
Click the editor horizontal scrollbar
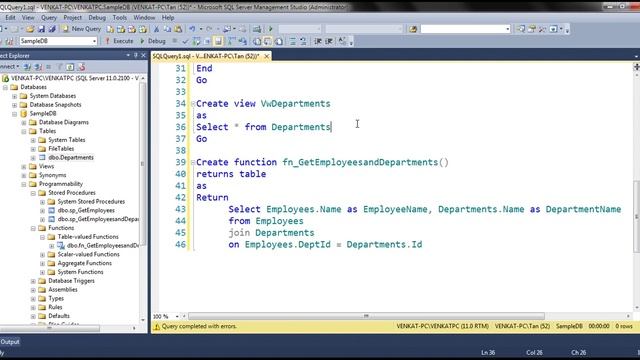pos(366,316)
